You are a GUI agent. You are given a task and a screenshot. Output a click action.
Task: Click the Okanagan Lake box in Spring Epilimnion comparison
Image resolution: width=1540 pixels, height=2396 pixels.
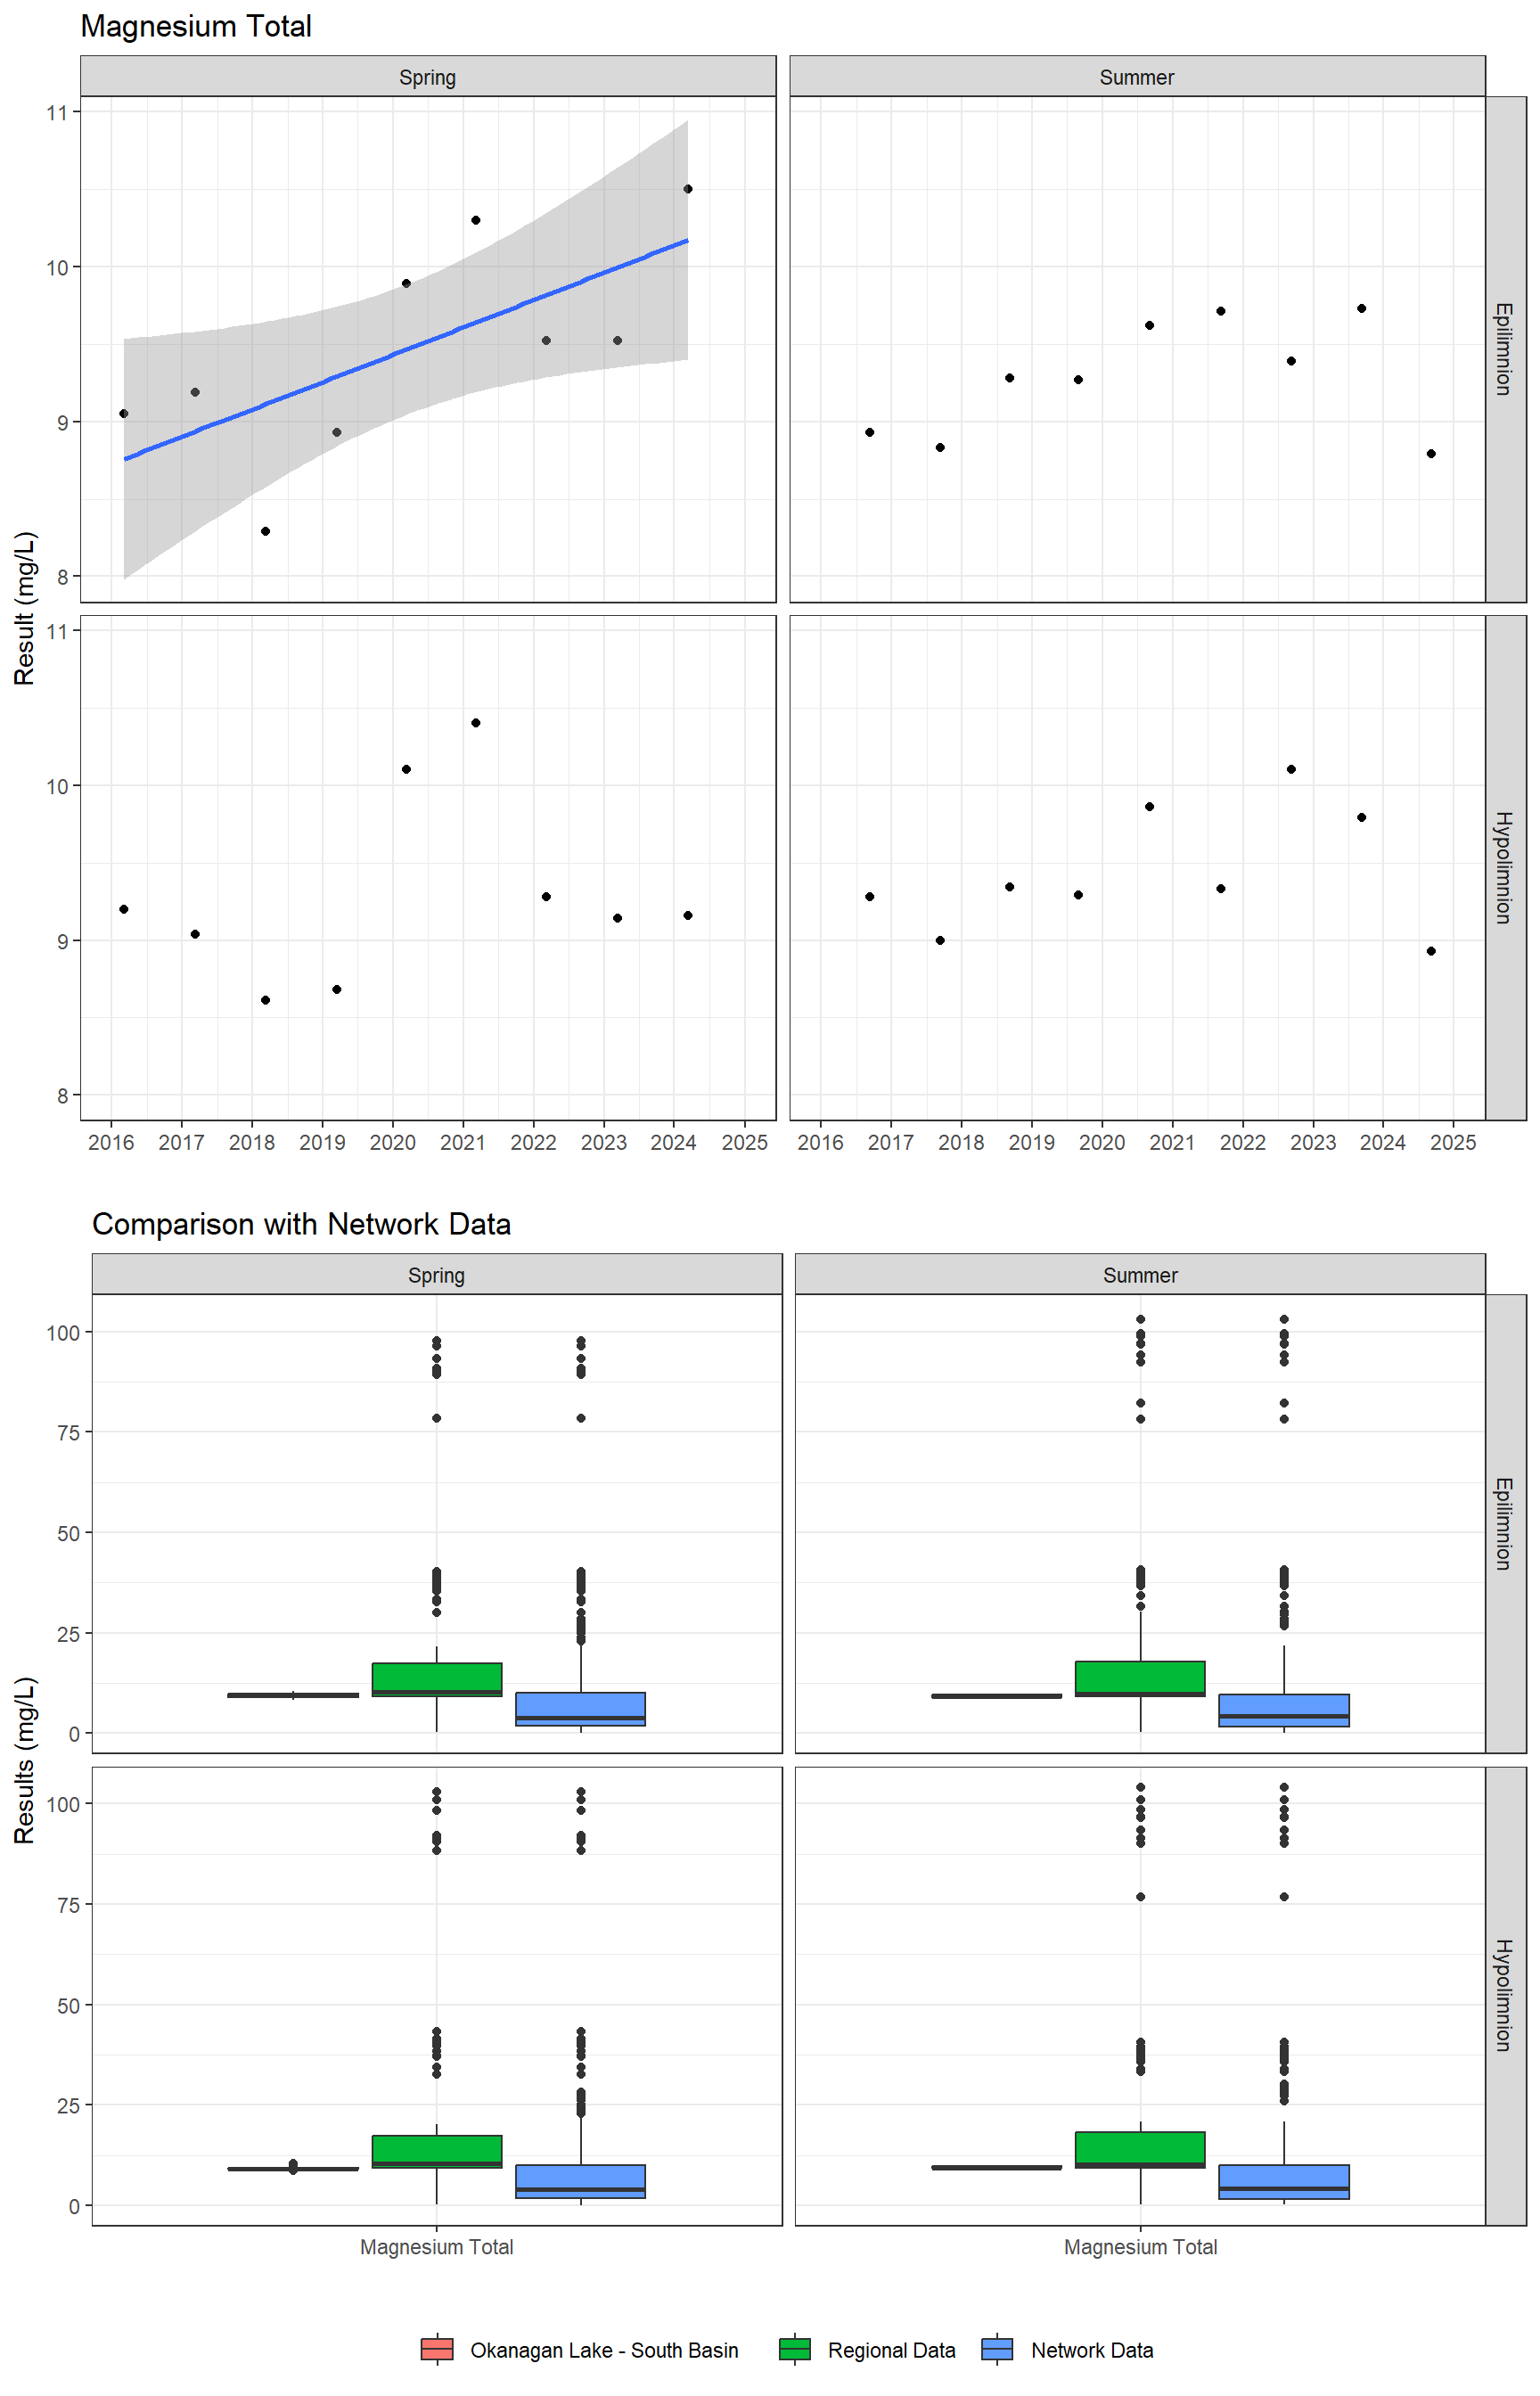(293, 1695)
